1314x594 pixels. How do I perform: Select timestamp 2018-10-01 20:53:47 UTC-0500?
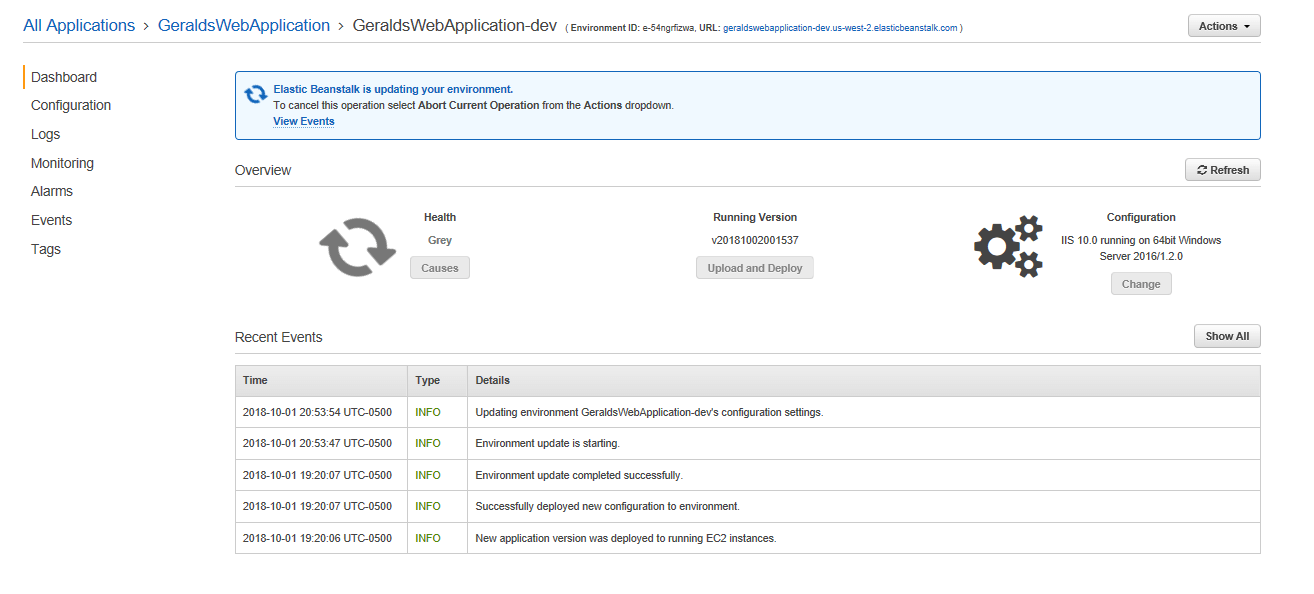tap(317, 443)
